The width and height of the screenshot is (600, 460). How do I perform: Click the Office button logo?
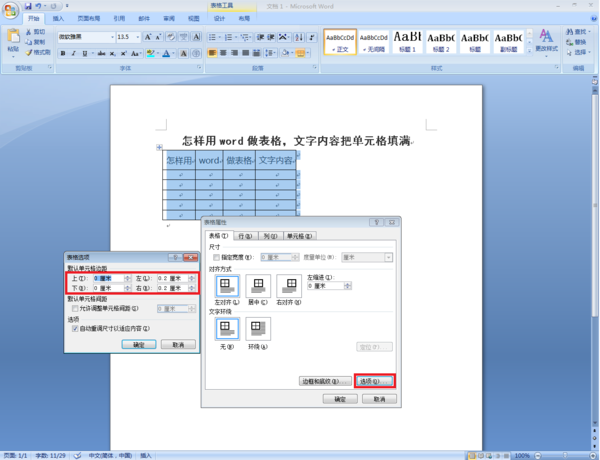(x=11, y=10)
